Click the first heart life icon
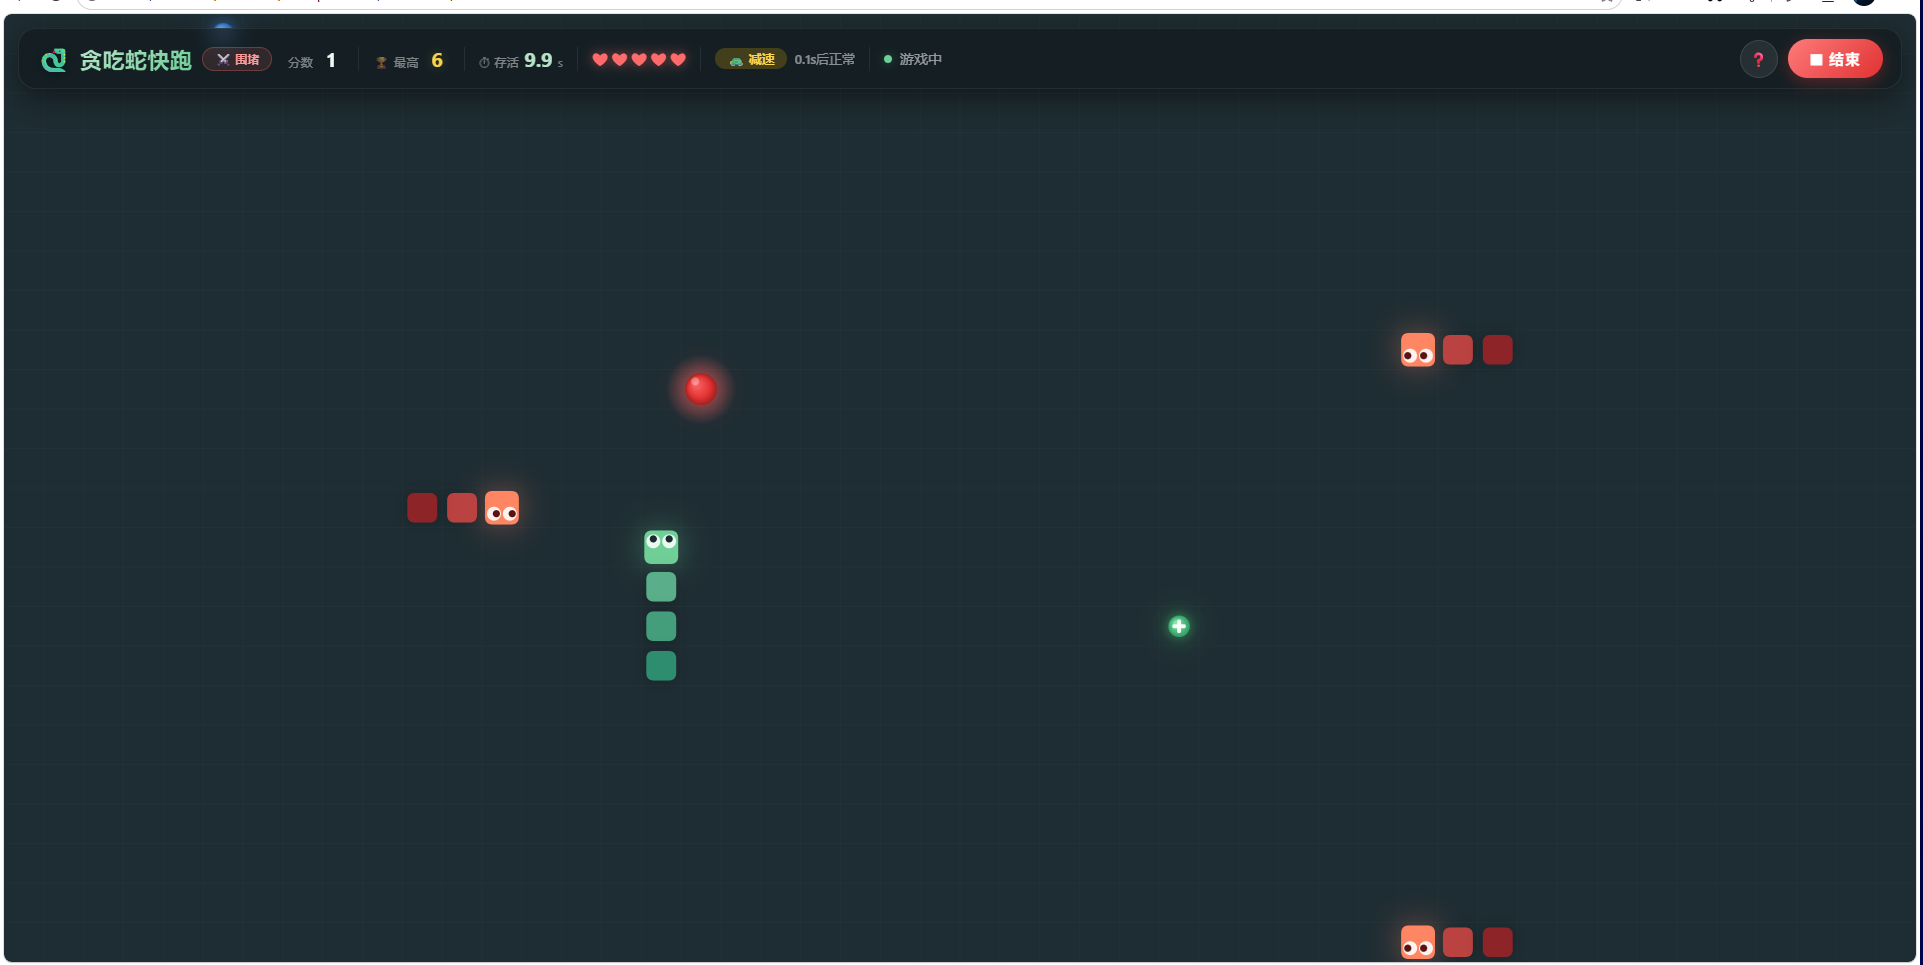Screen dimensions: 1923x965 [600, 59]
